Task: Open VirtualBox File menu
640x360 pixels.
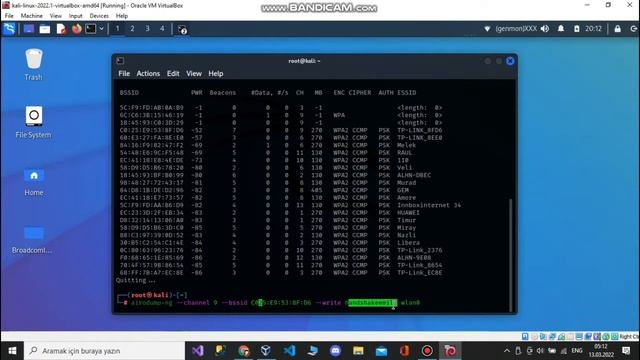Action: (x=9, y=16)
